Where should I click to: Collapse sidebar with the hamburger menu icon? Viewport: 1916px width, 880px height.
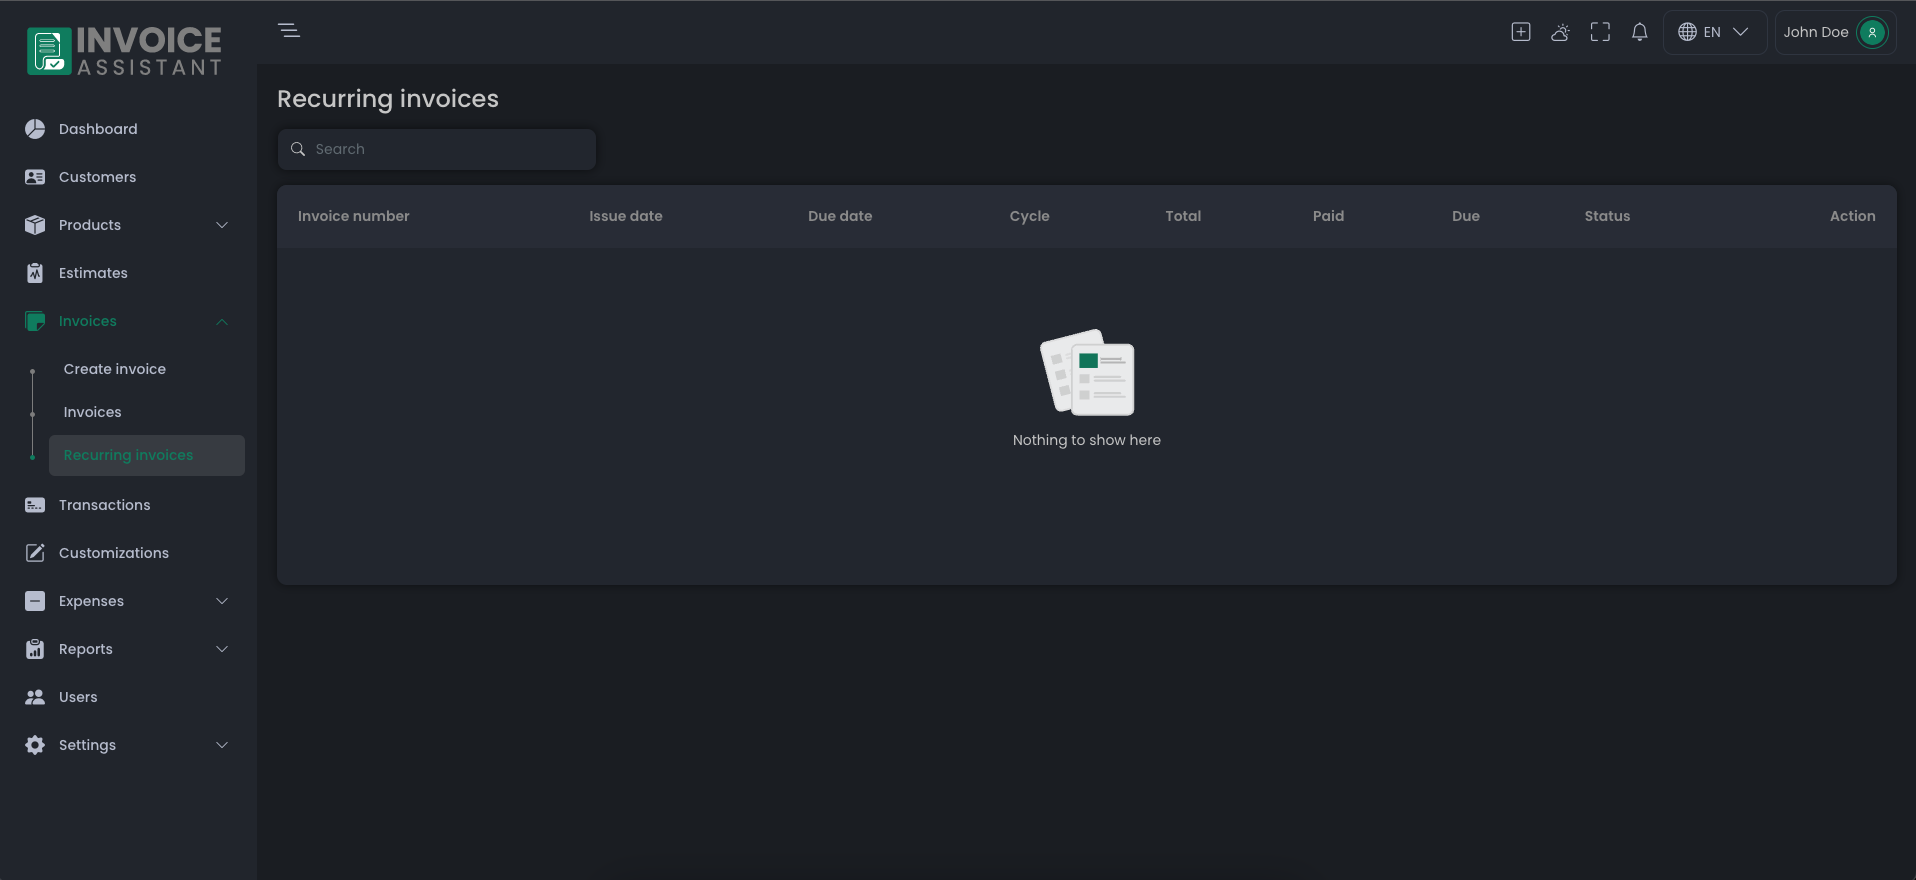(x=289, y=31)
